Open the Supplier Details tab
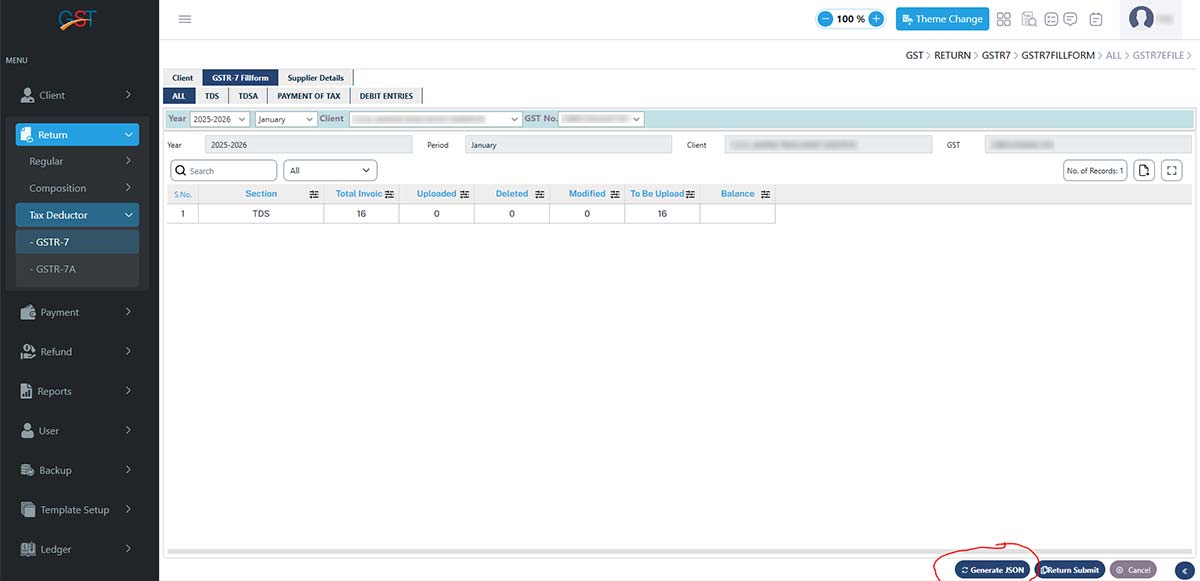Viewport: 1200px width, 581px height. (315, 78)
